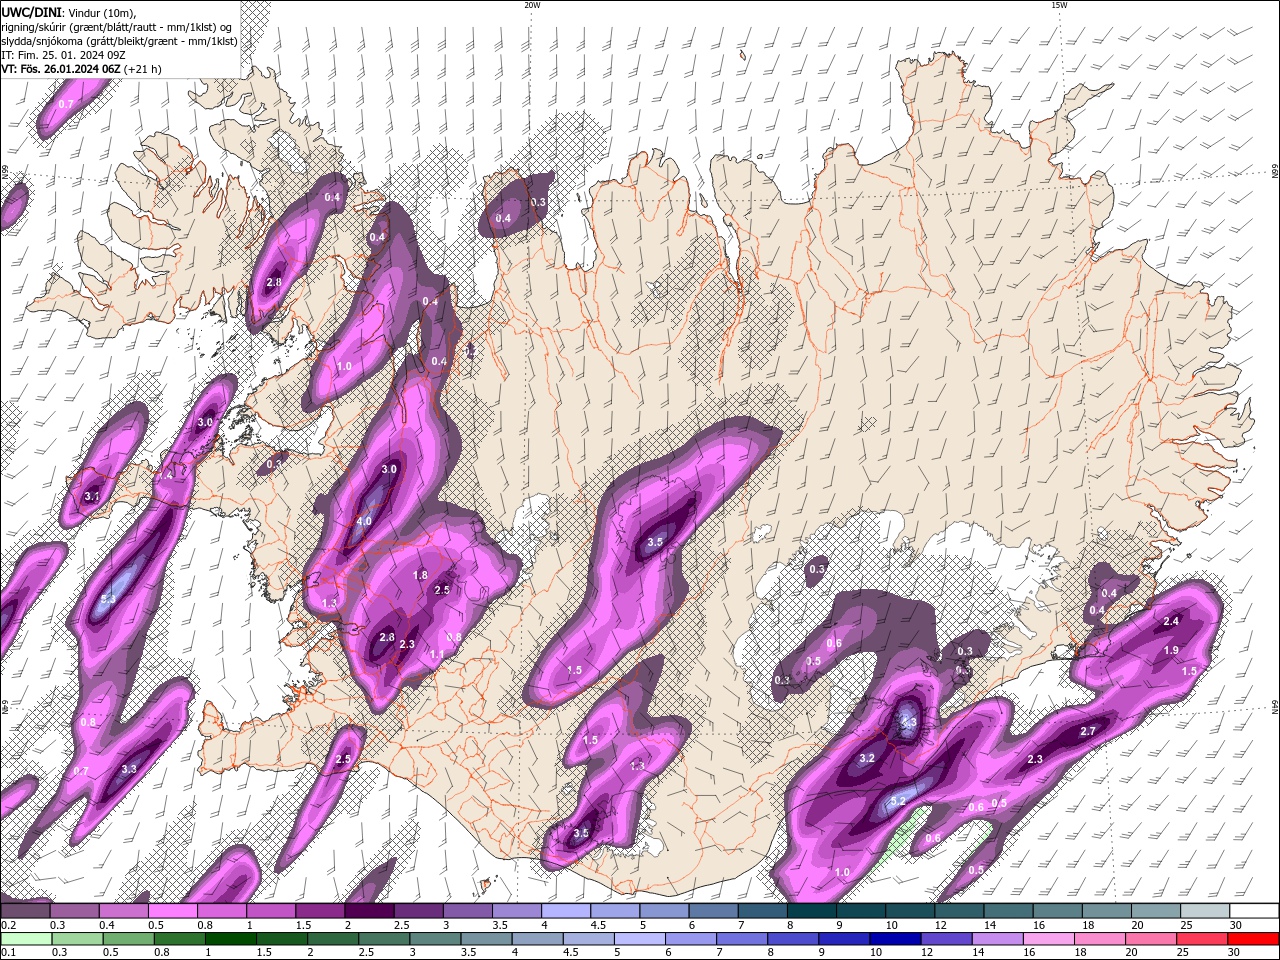Image resolution: width=1280 pixels, height=960 pixels.
Task: Click the 0.2 label in snow legend
Action: tap(8, 926)
